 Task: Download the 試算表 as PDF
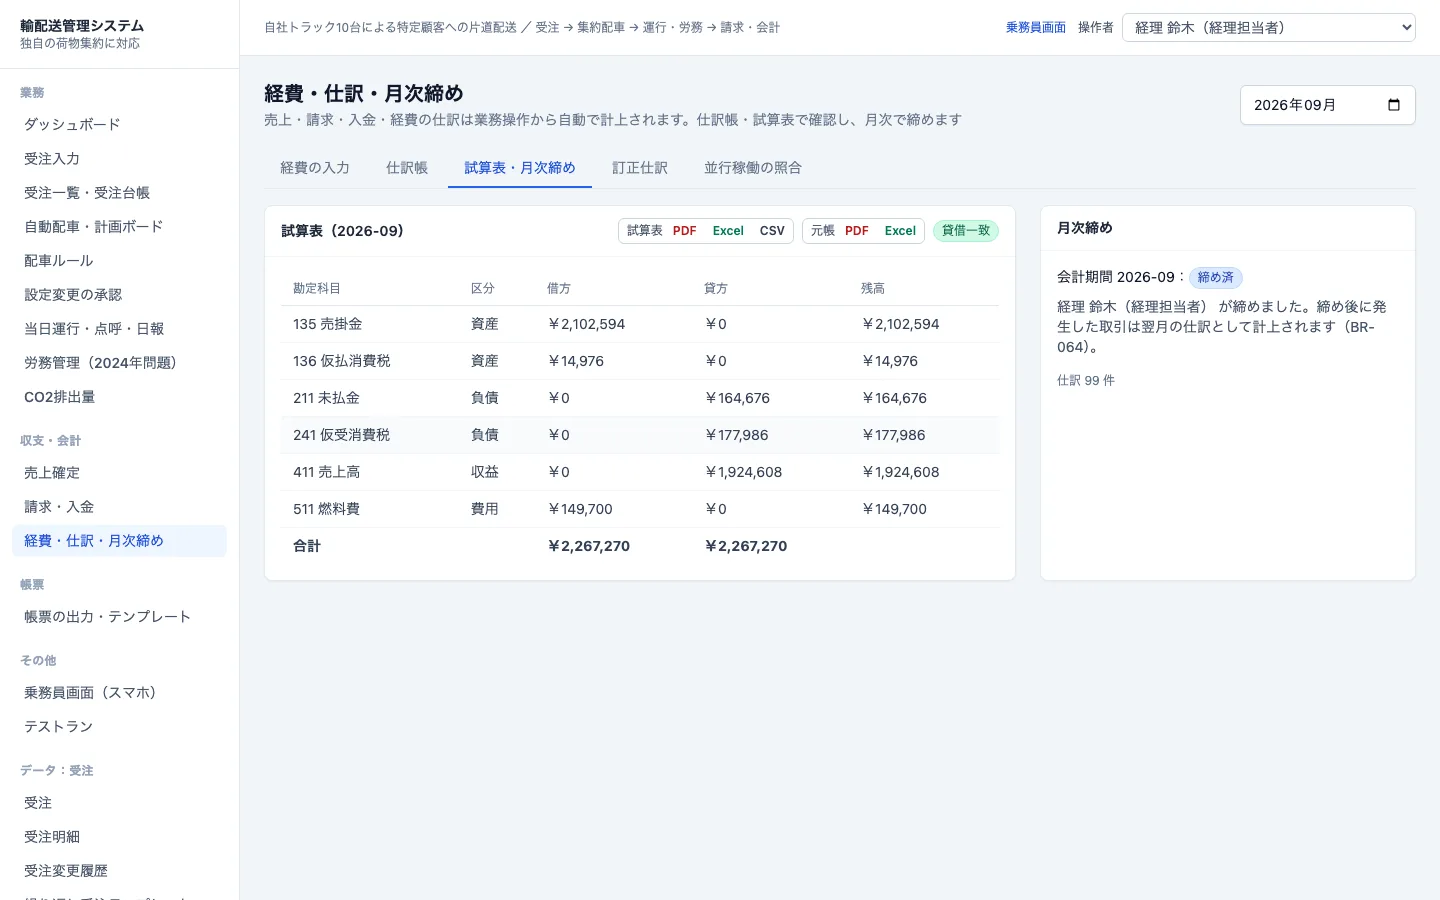click(685, 231)
